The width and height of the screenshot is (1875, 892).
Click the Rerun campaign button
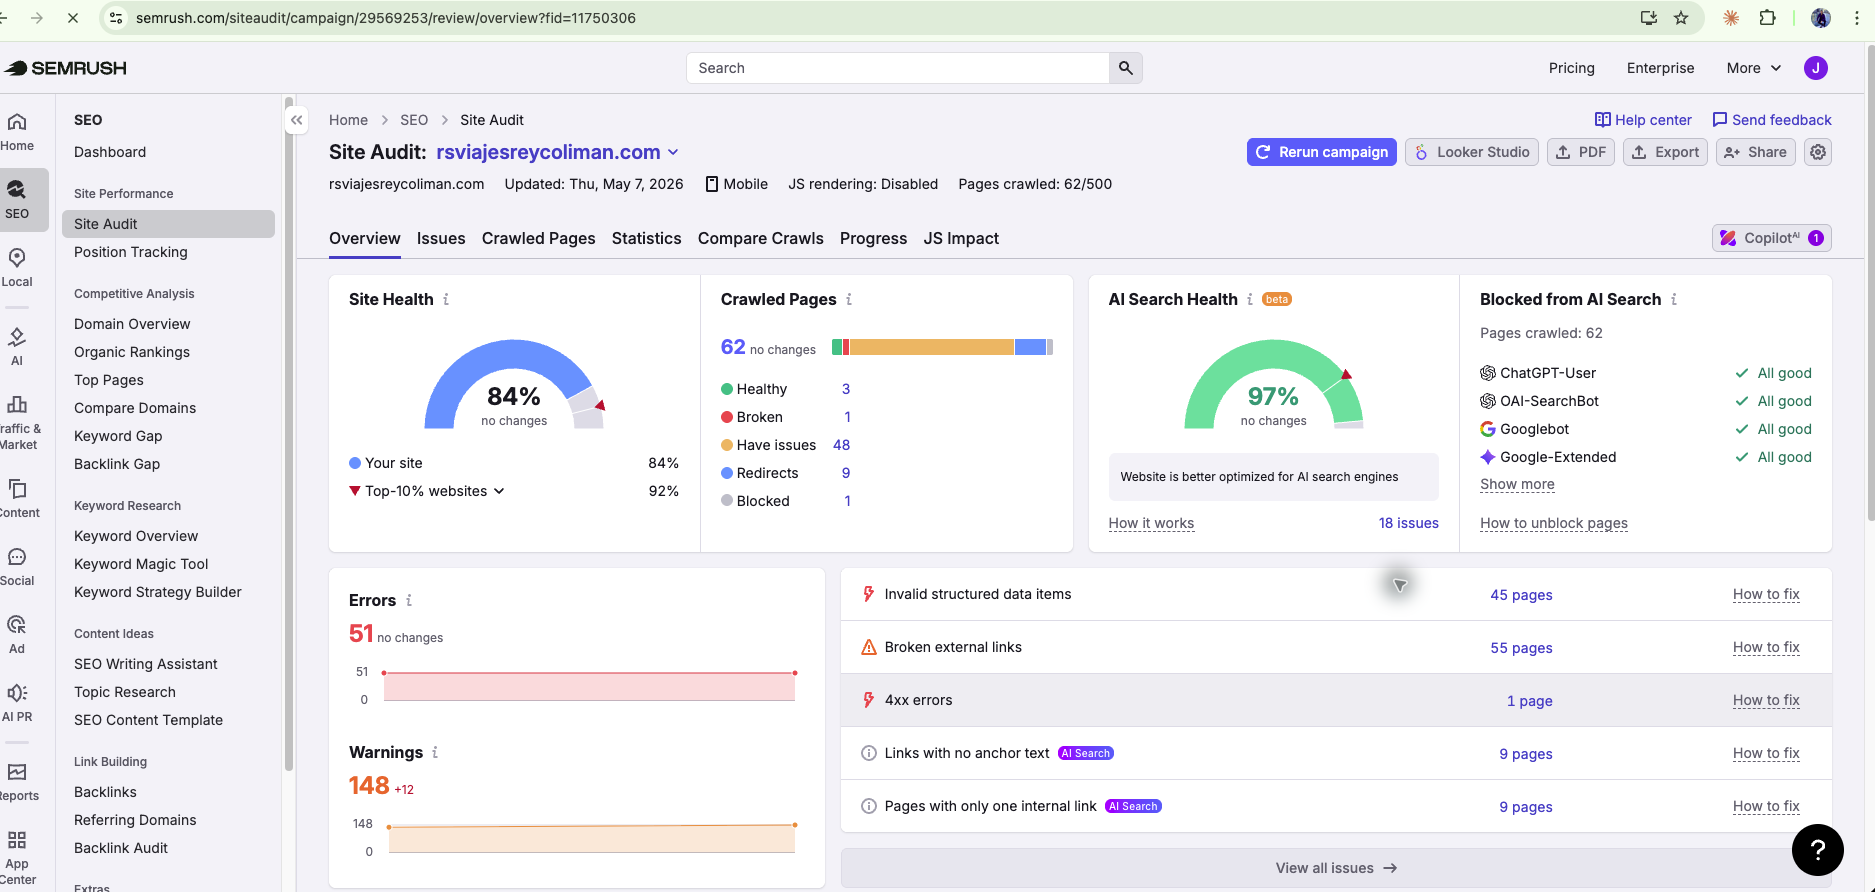(x=1322, y=152)
